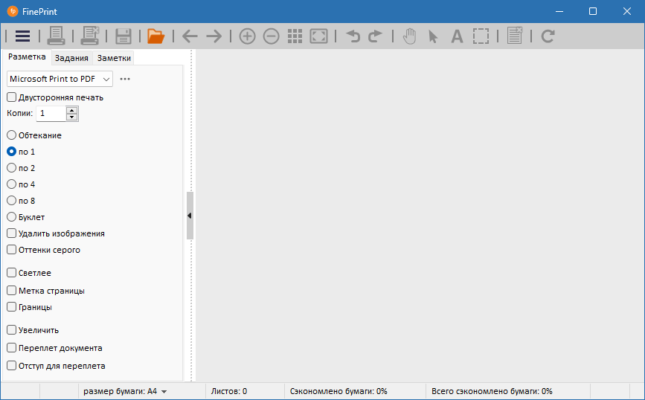Click the Копии number field

point(51,113)
